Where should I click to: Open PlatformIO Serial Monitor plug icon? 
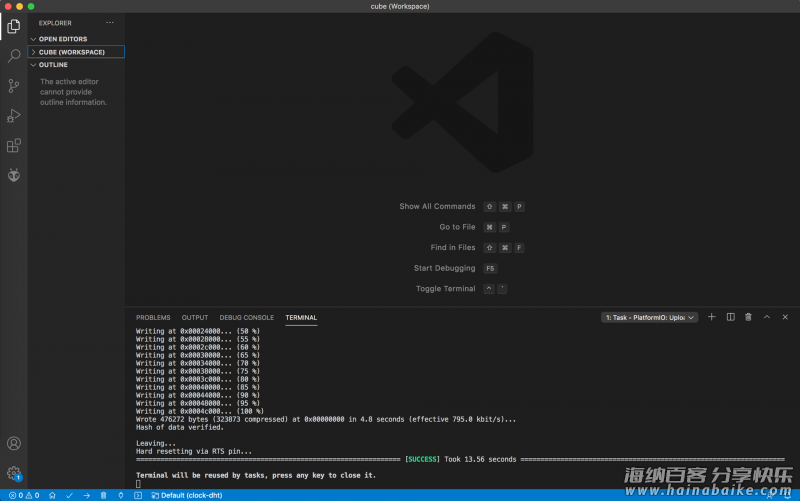pos(120,495)
